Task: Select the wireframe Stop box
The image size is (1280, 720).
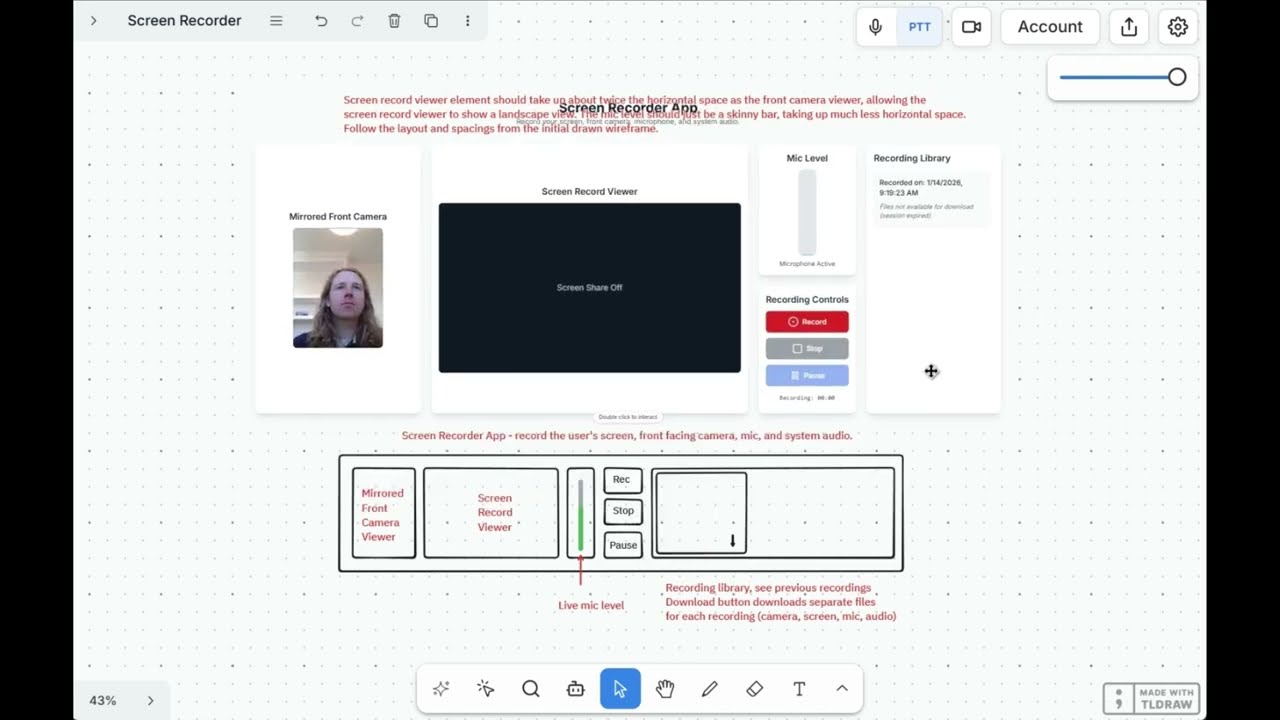Action: coord(623,511)
